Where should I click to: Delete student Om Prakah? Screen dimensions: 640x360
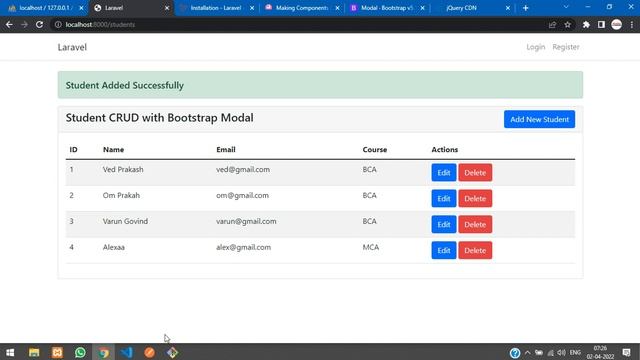(475, 198)
